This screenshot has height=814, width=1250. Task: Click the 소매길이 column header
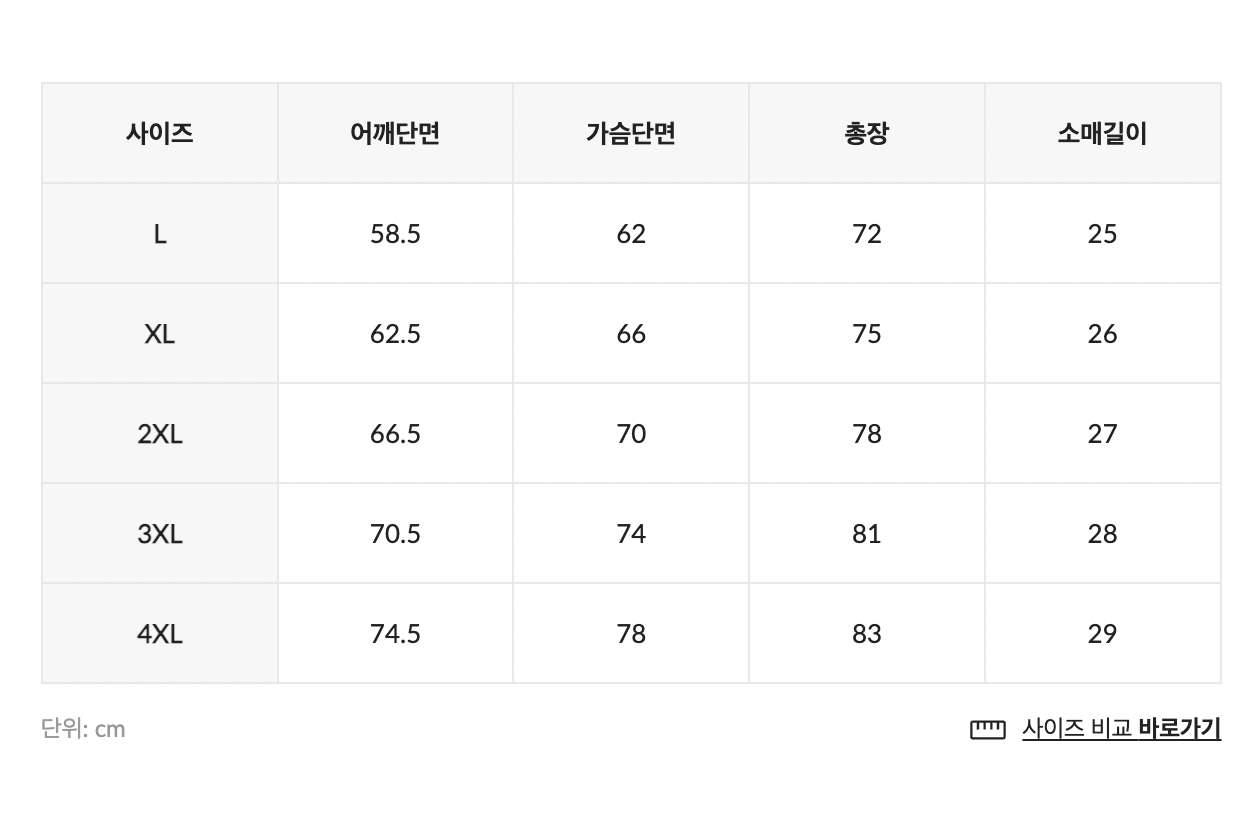coord(1102,133)
